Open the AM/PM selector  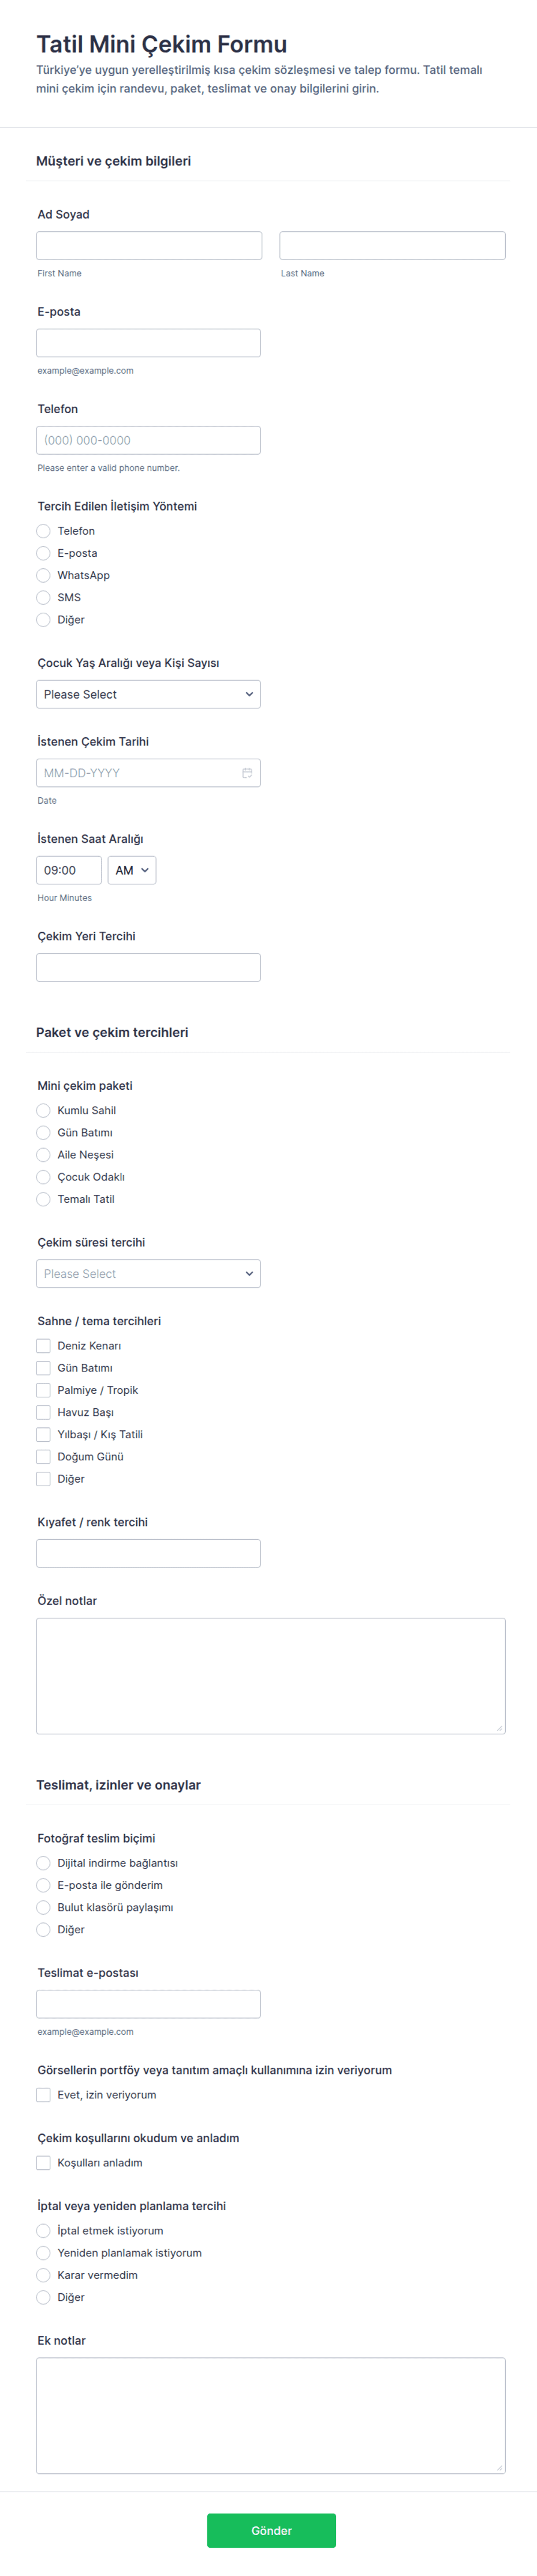point(131,870)
